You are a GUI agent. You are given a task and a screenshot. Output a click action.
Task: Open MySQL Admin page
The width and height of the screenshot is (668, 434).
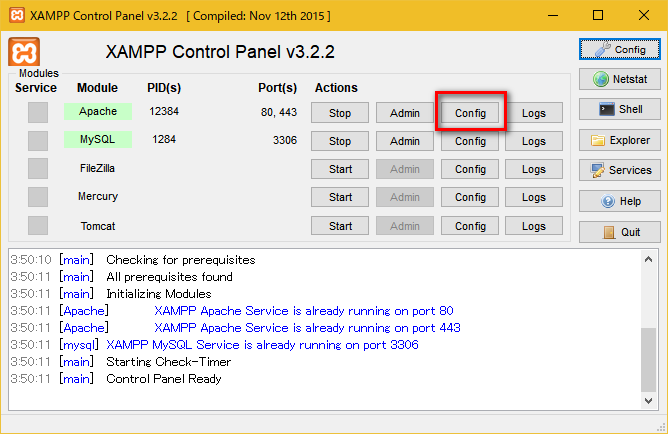(x=405, y=141)
